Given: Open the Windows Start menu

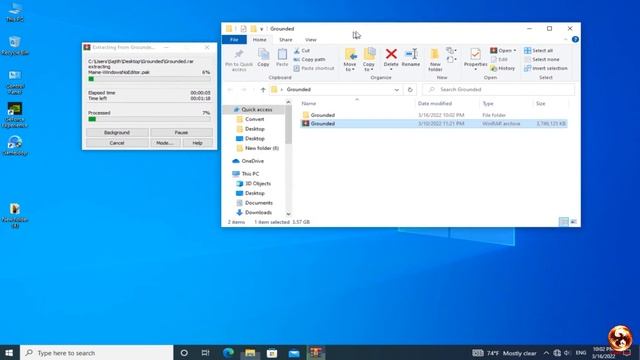Looking at the screenshot, I should pyautogui.click(x=9, y=353).
